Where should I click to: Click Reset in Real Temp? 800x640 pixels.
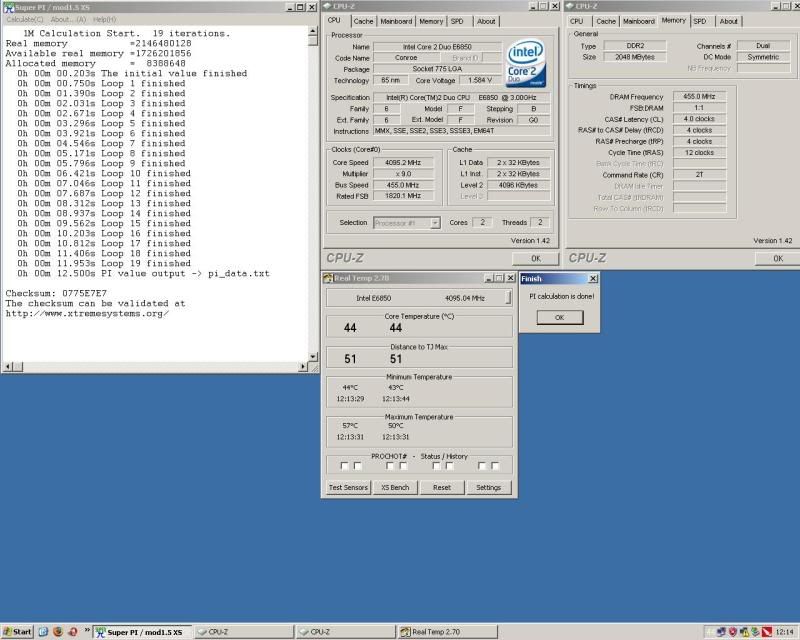pyautogui.click(x=442, y=487)
